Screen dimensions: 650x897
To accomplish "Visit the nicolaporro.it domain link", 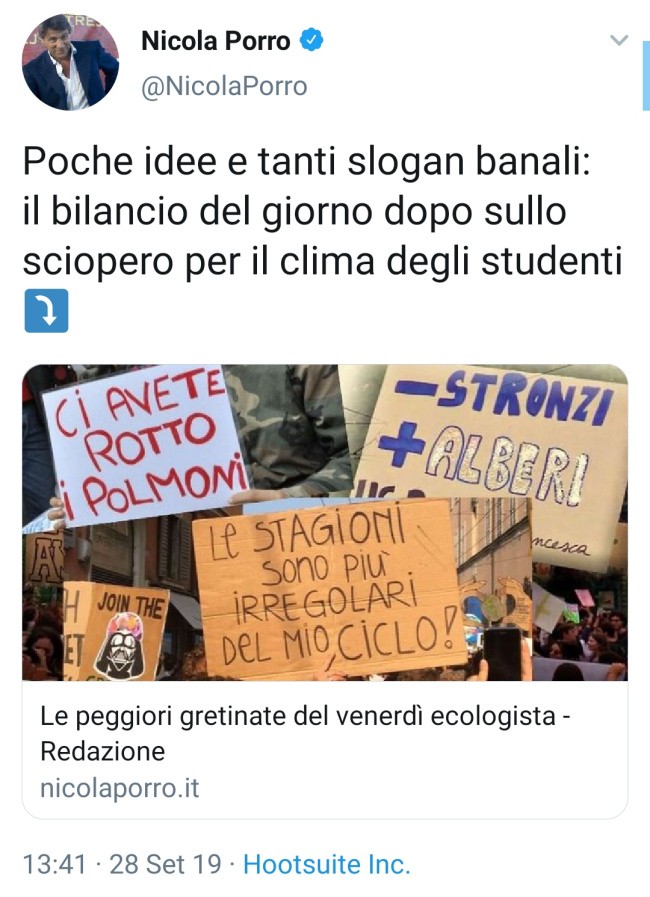I will [120, 788].
